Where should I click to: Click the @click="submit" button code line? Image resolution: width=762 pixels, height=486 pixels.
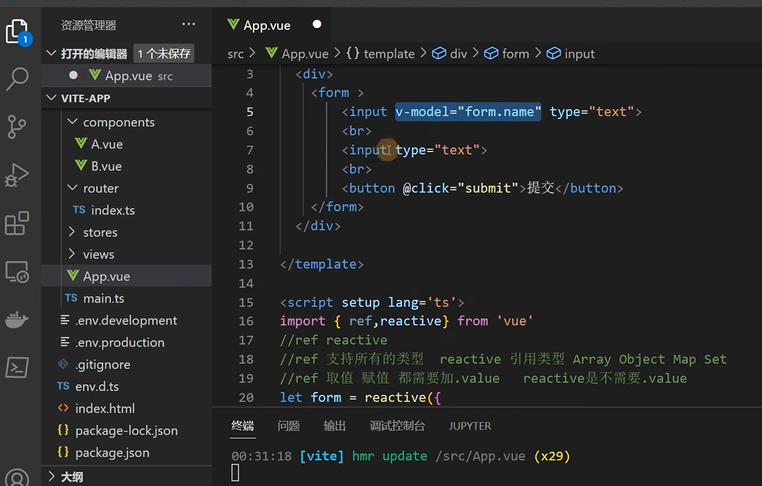click(482, 188)
